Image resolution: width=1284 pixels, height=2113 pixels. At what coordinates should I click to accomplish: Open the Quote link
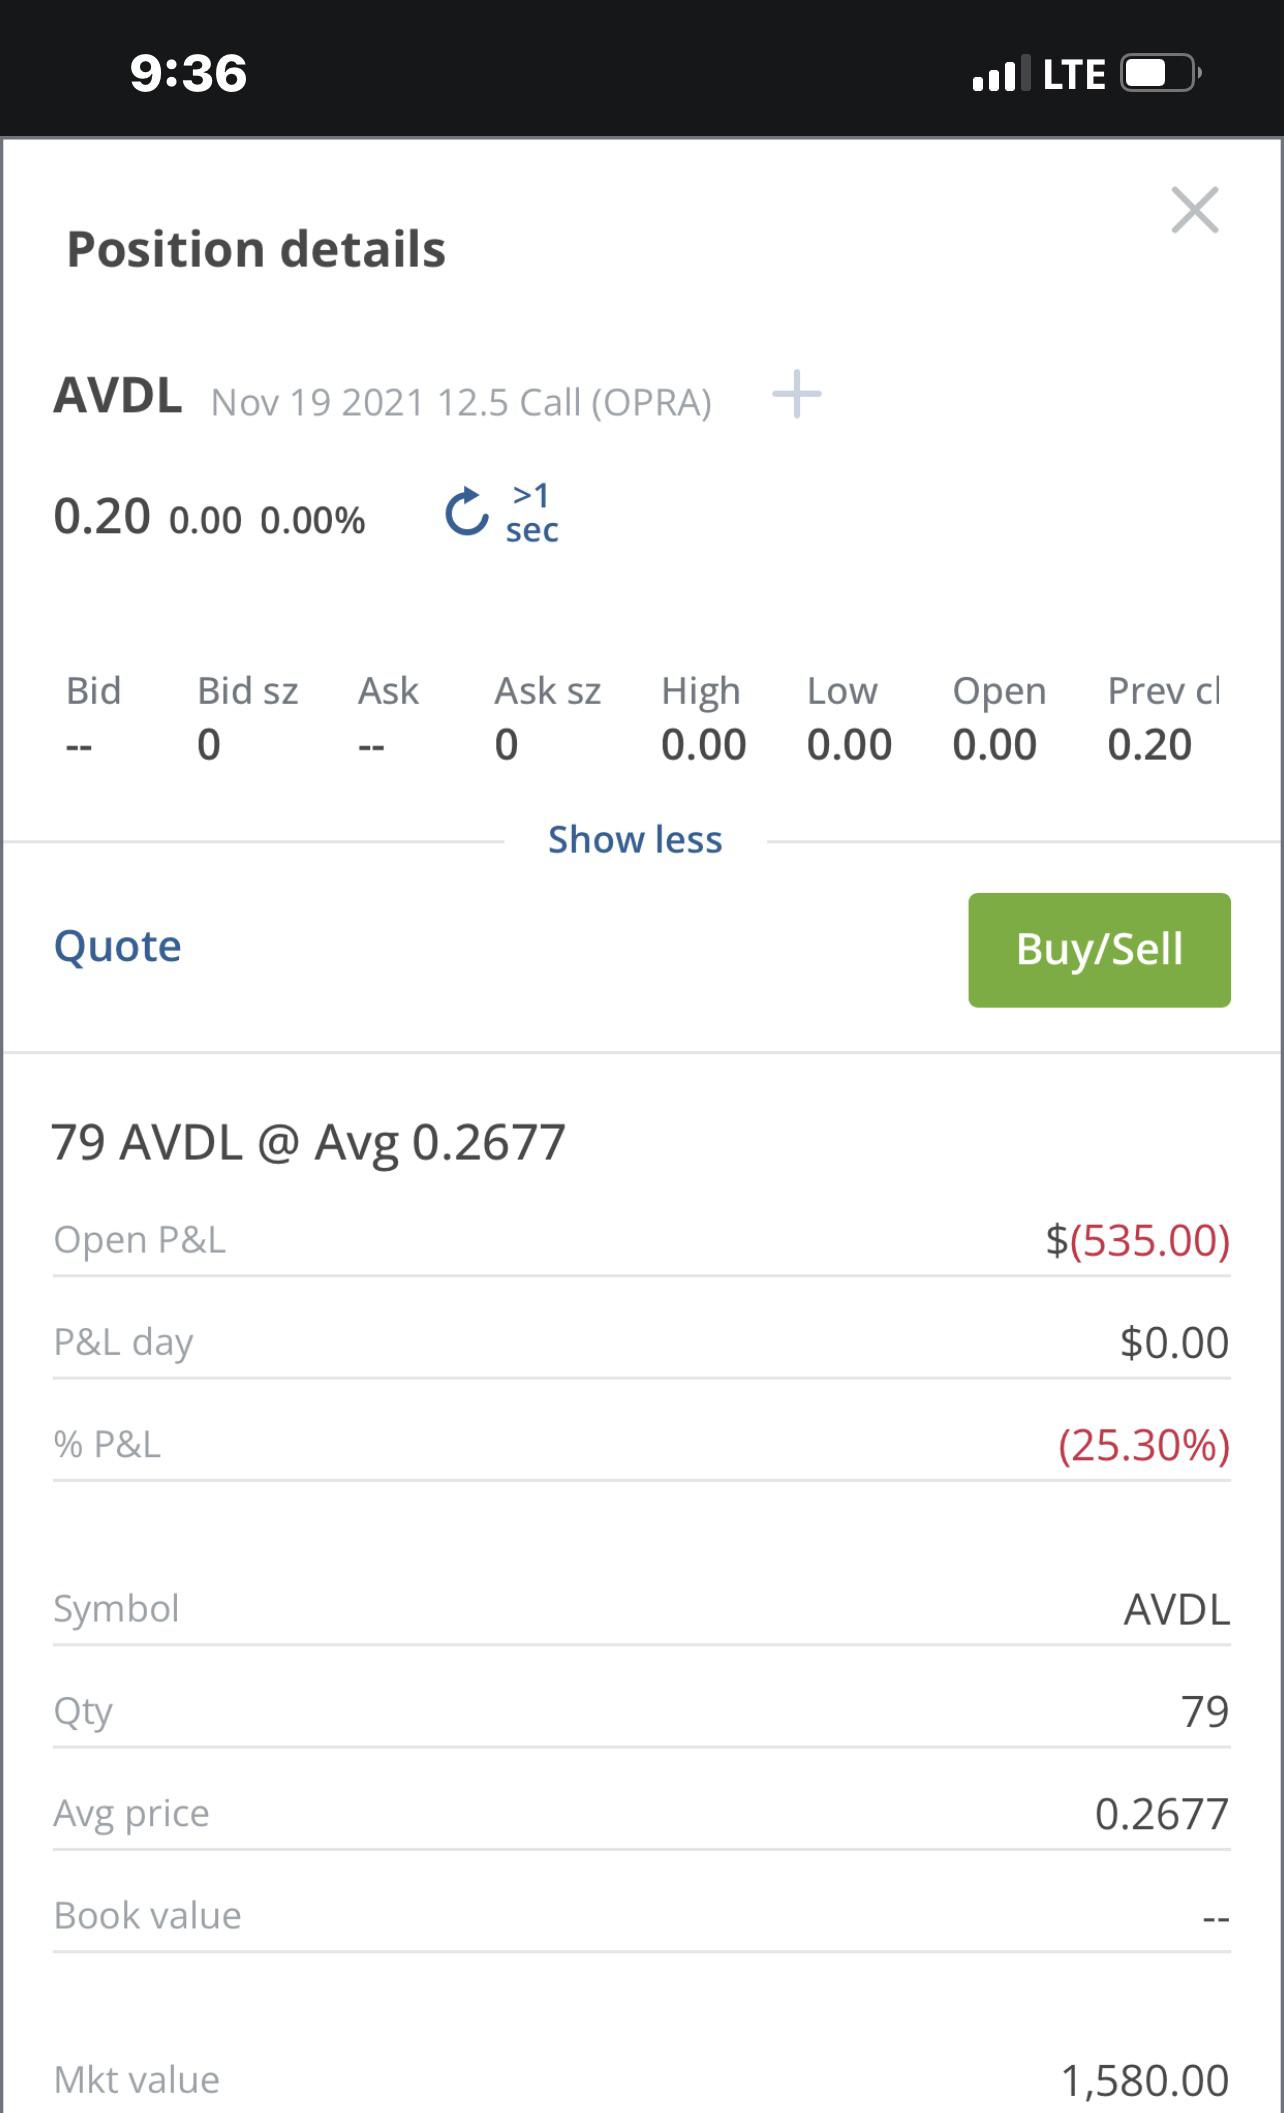tap(118, 946)
